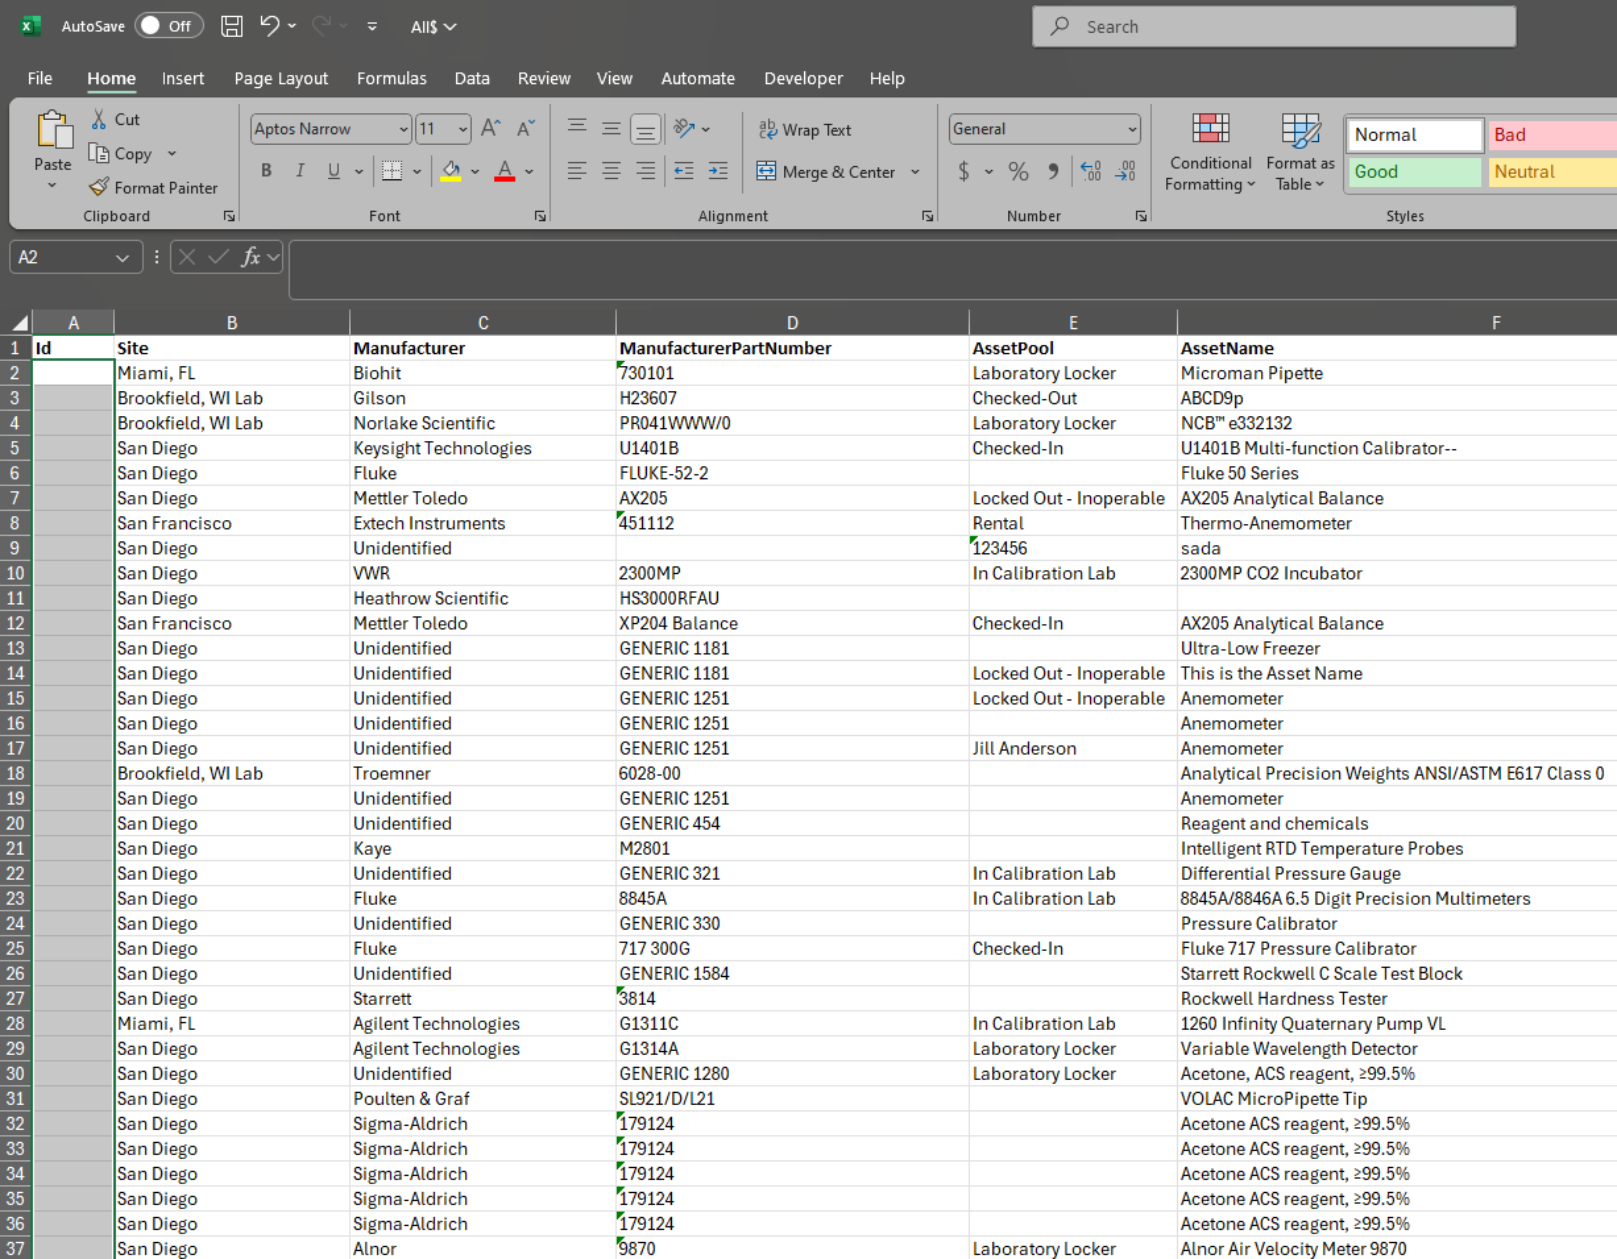The image size is (1617, 1259).
Task: Apply the Bad cell style
Action: click(1552, 135)
